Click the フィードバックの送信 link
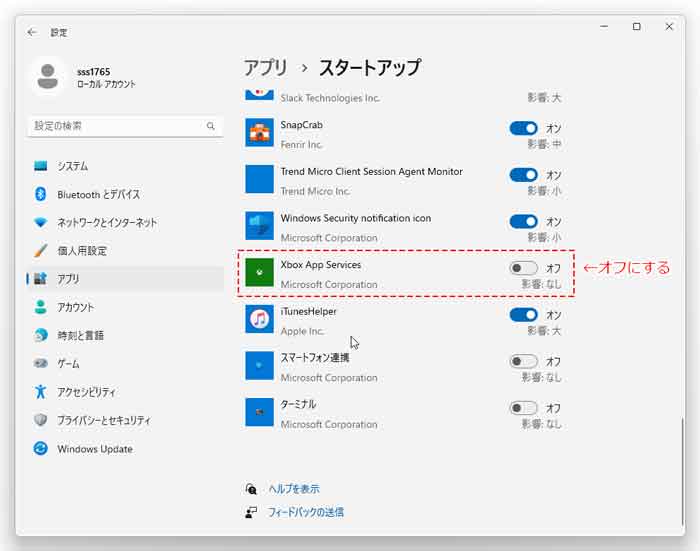 (306, 512)
